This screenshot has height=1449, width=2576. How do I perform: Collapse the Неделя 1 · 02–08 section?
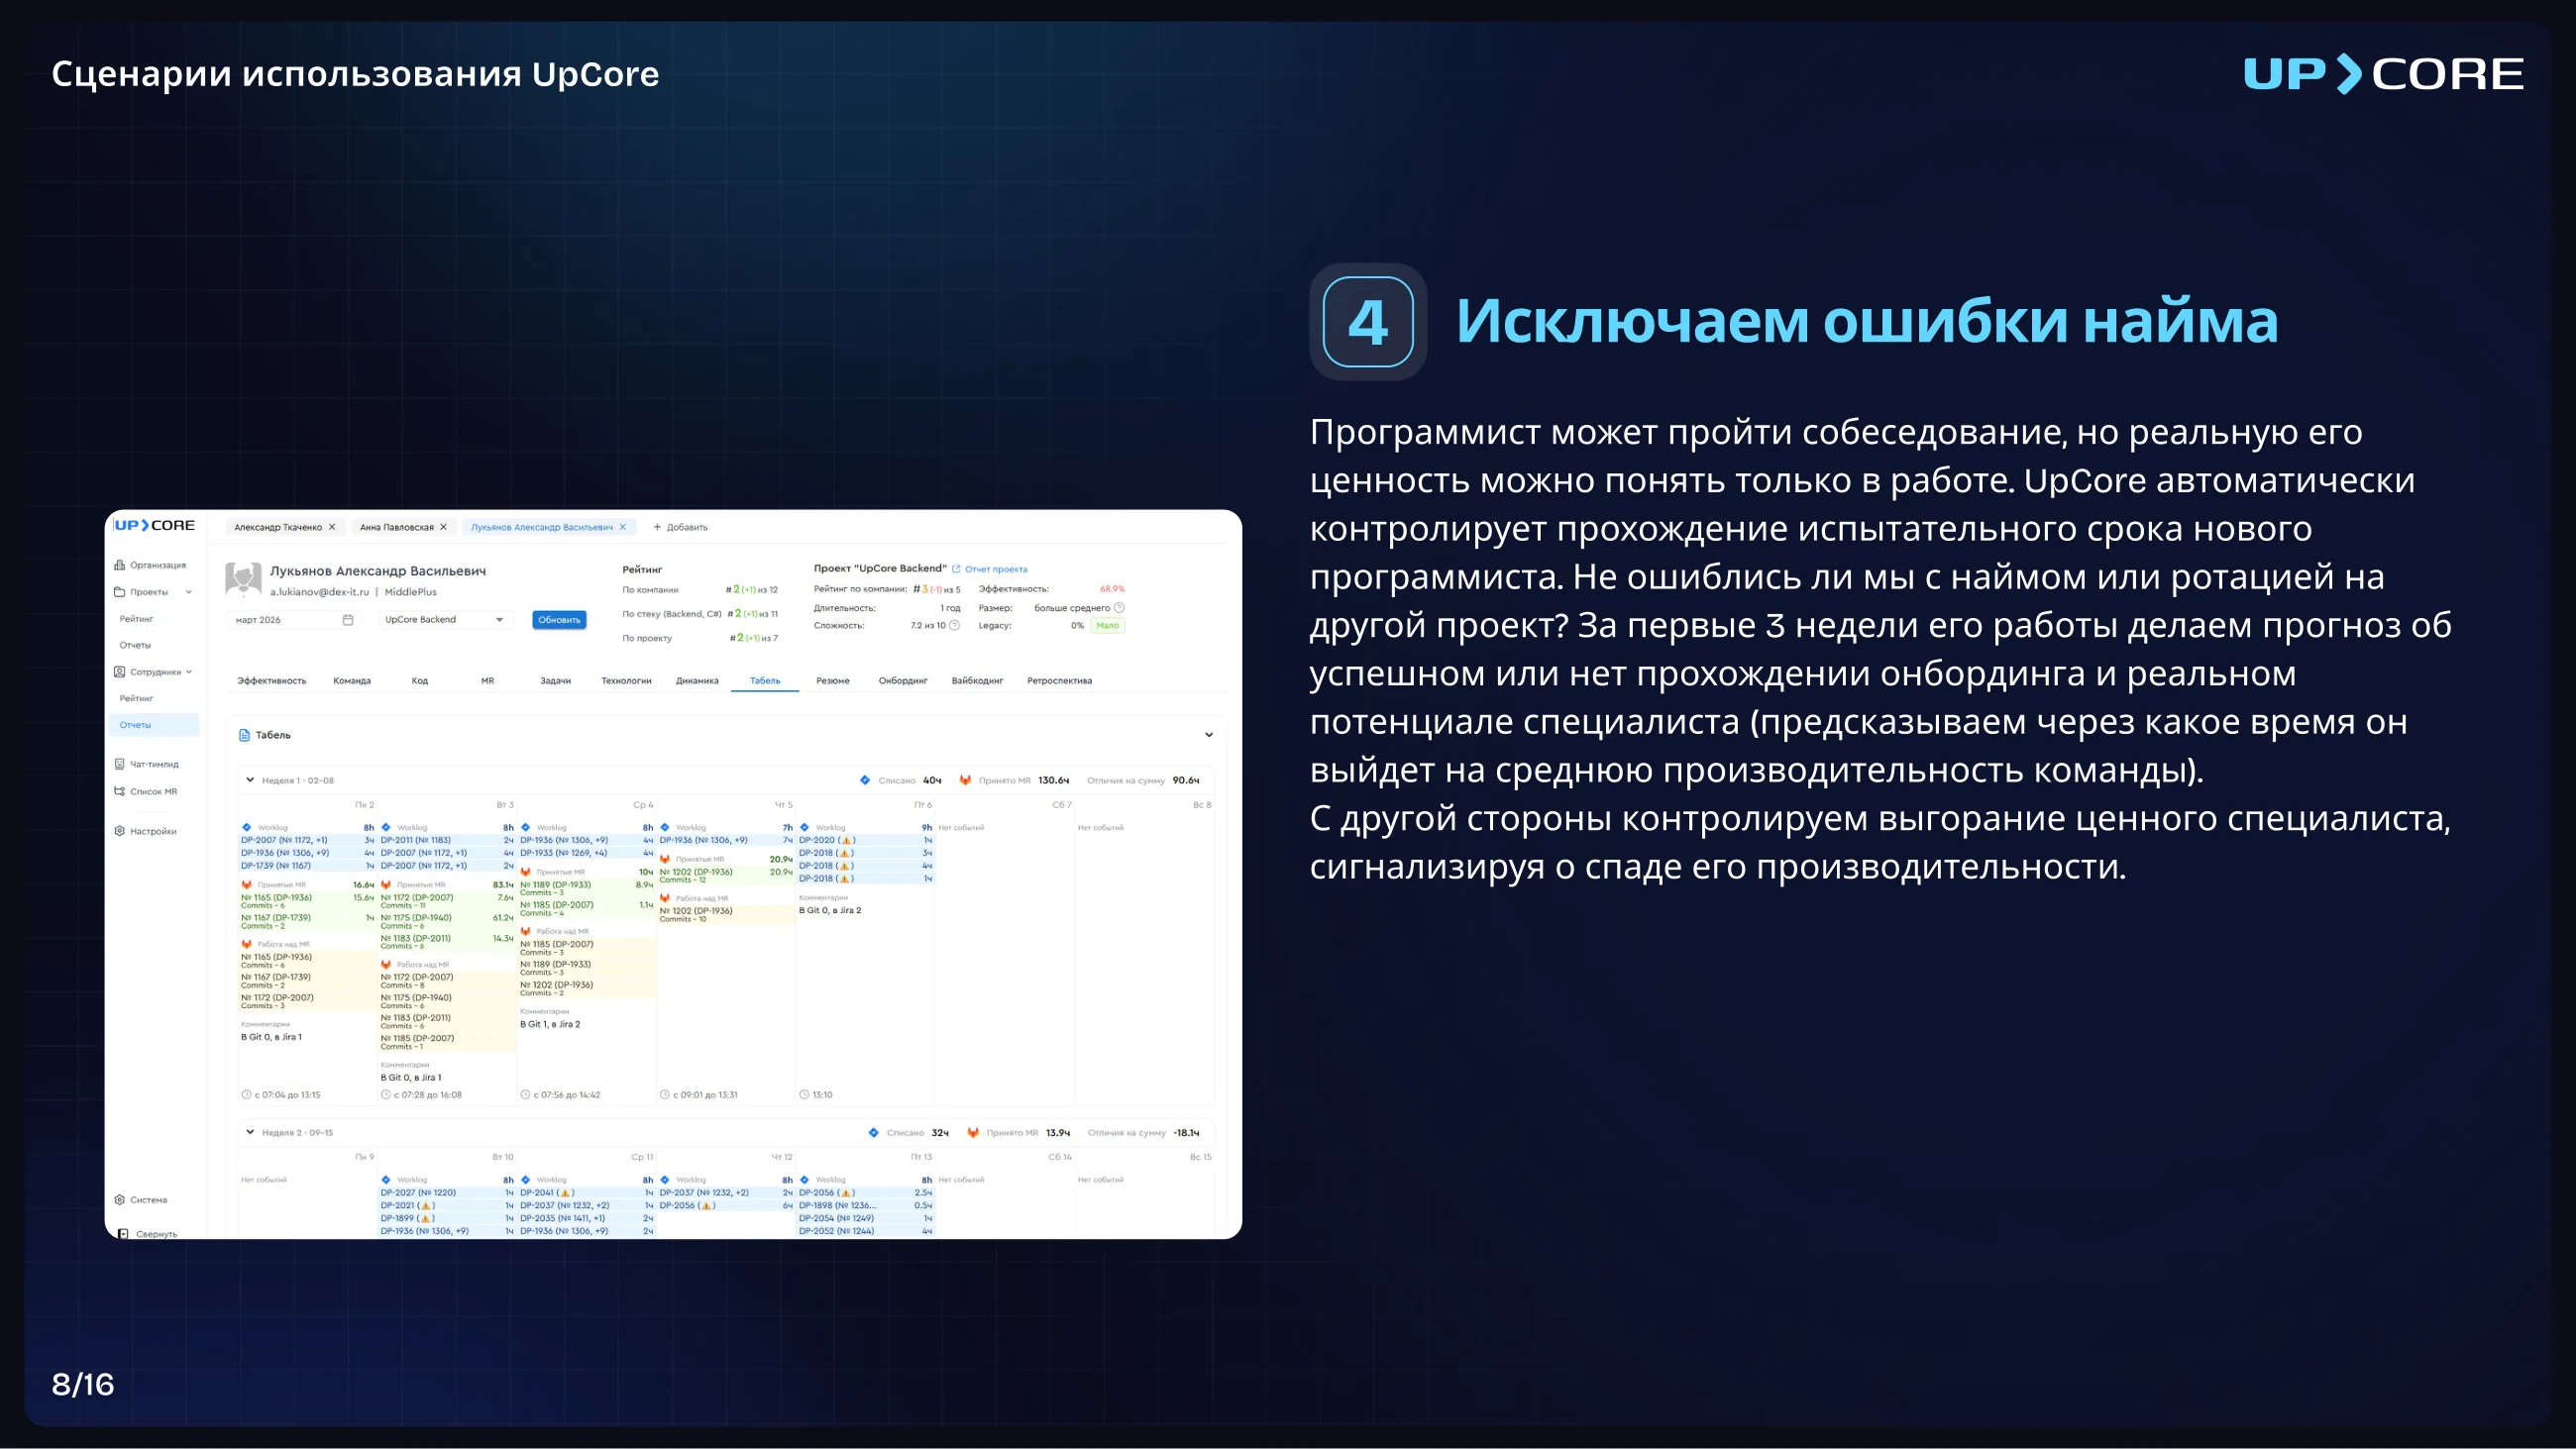(250, 780)
